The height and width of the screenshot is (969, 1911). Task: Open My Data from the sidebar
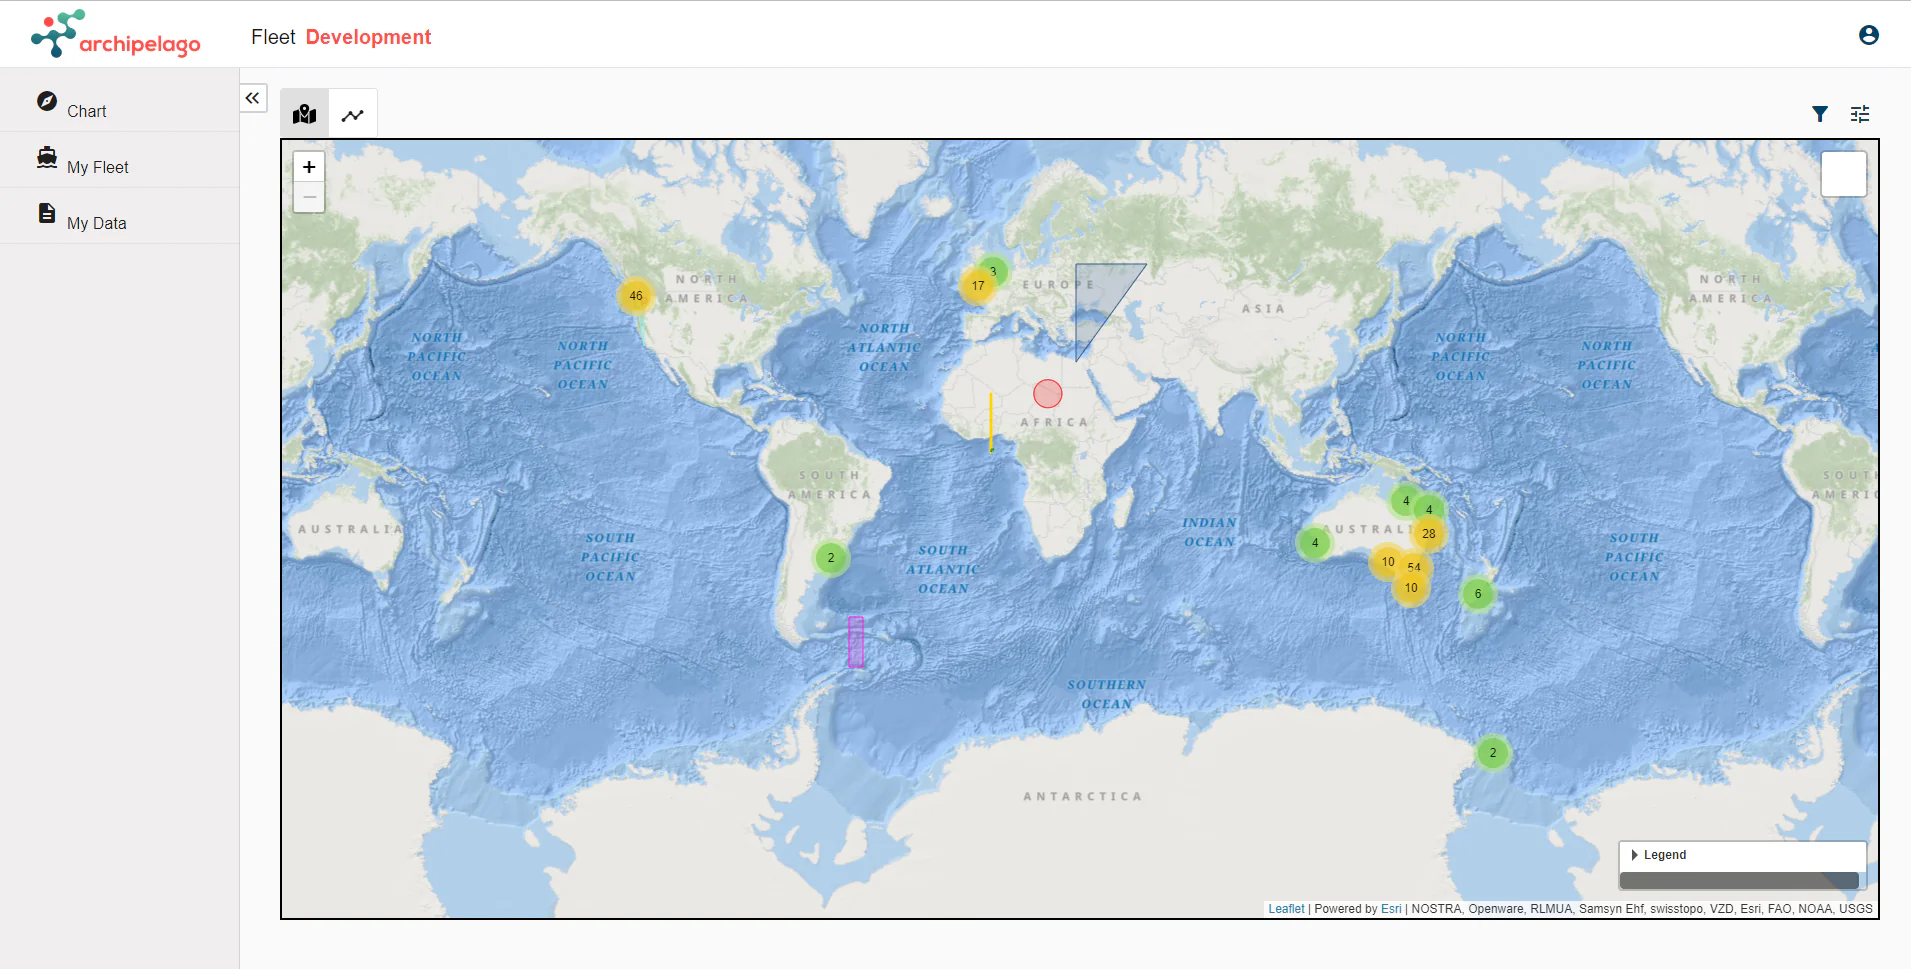[96, 222]
